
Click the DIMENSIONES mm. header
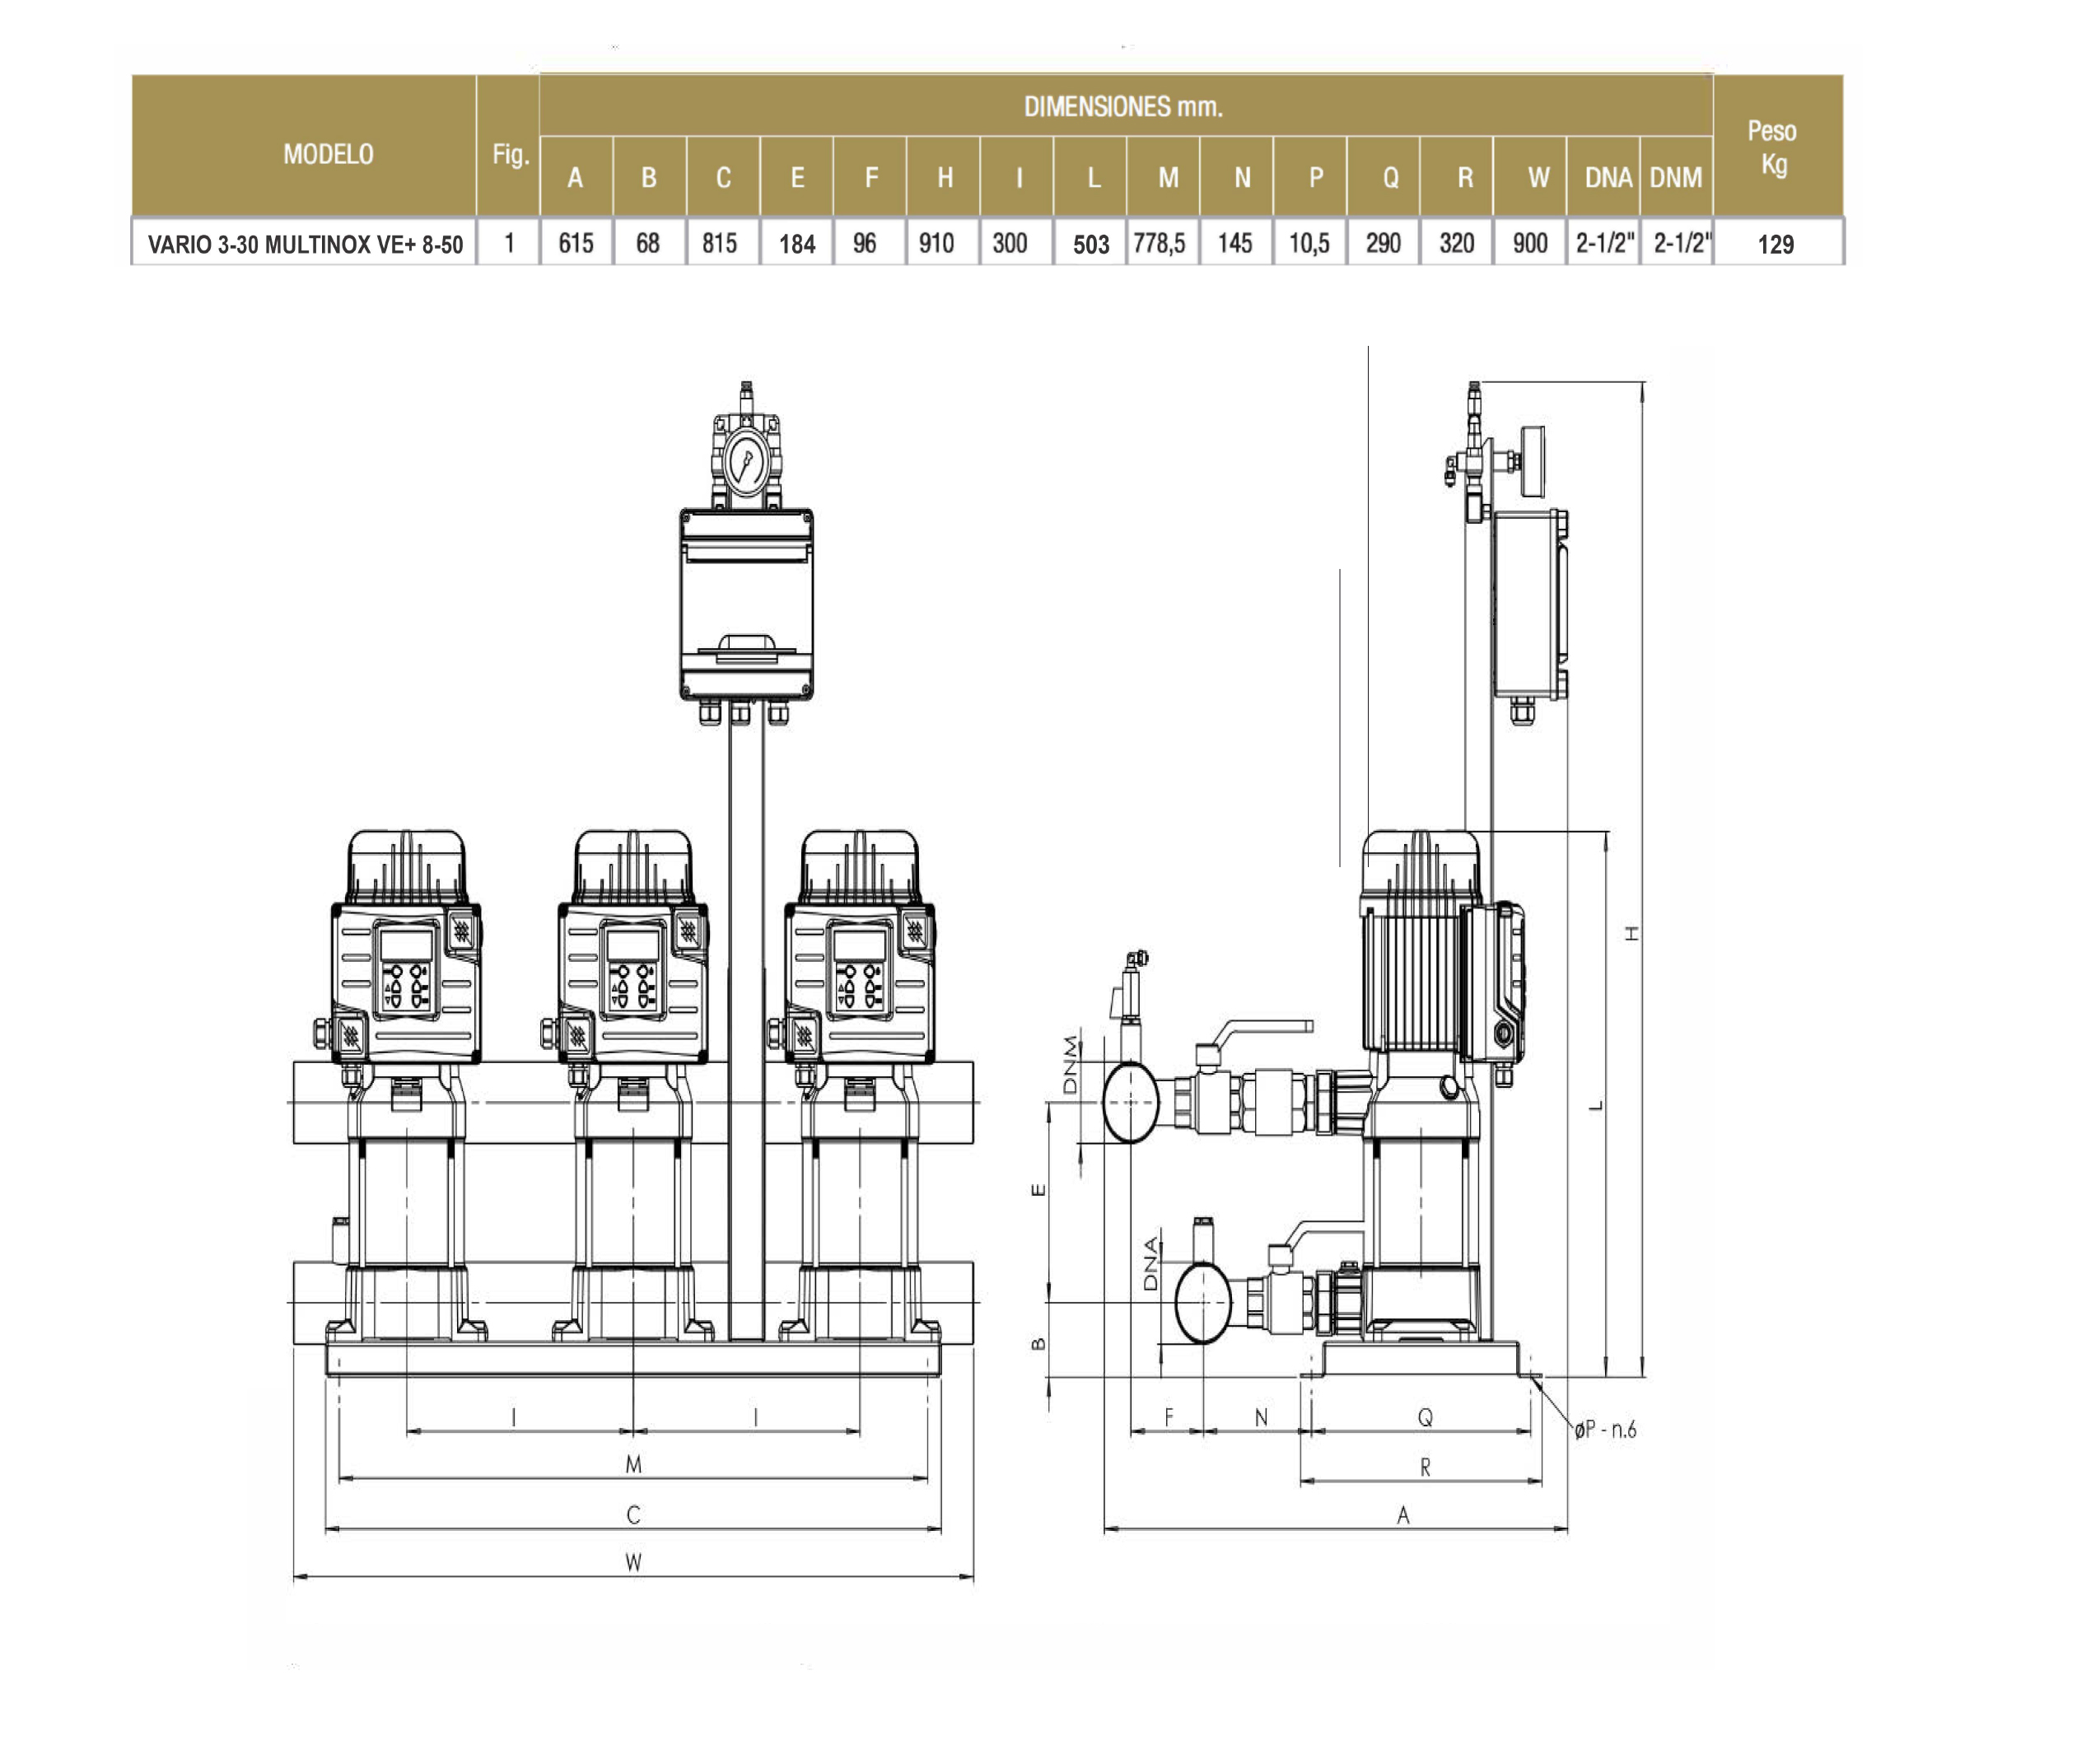[1123, 107]
